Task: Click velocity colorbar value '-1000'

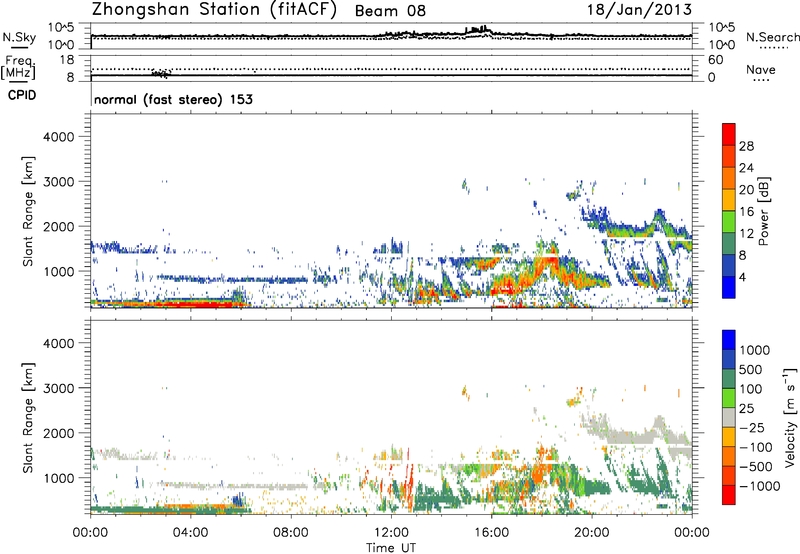Action: pos(760,486)
